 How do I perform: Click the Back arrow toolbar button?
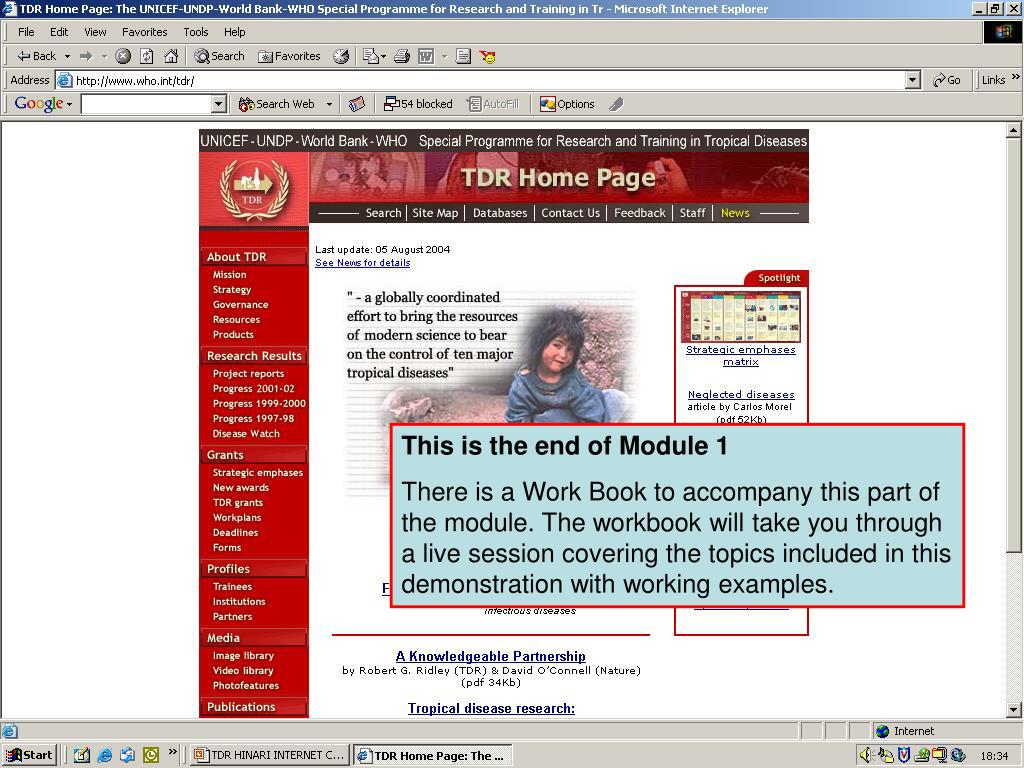[x=36, y=57]
